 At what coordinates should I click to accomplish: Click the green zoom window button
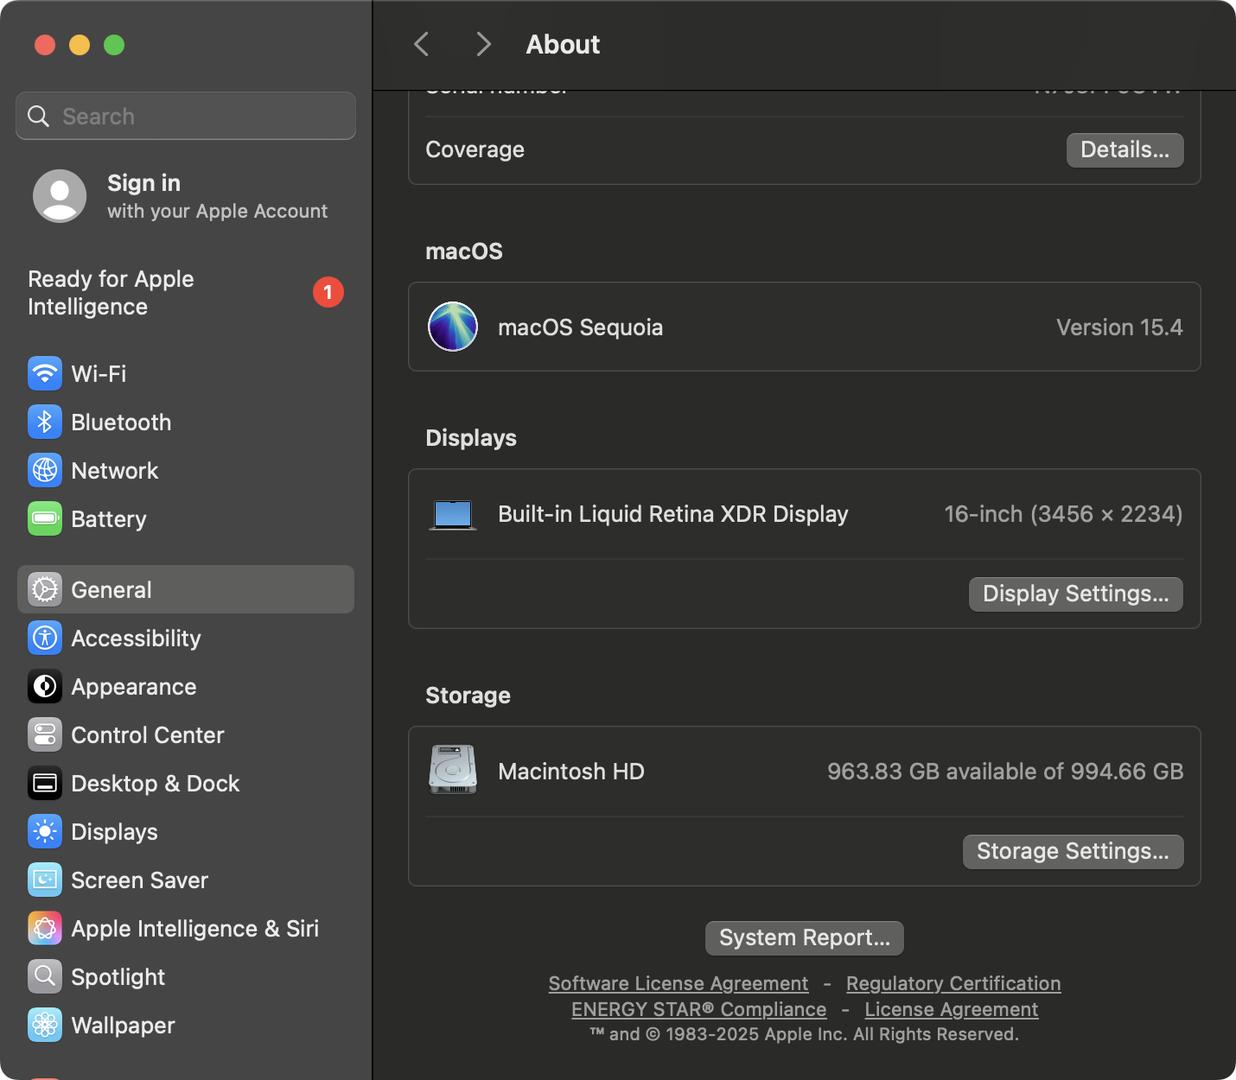pos(114,45)
